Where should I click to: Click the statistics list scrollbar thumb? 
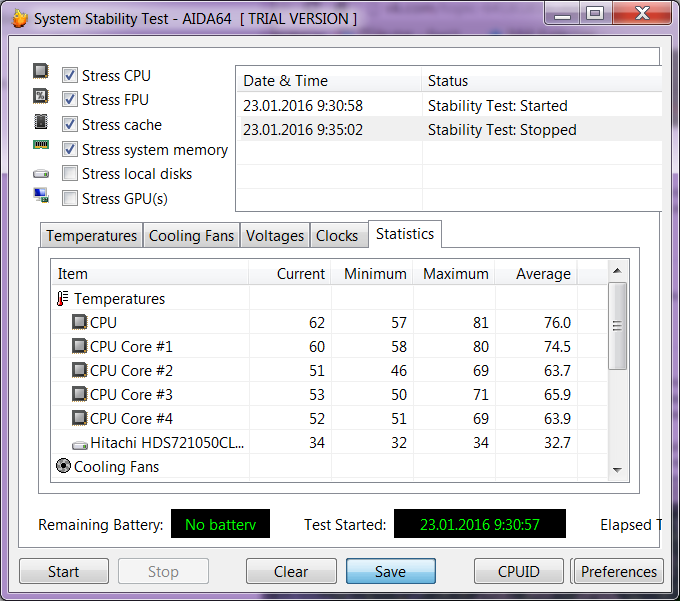[x=618, y=326]
